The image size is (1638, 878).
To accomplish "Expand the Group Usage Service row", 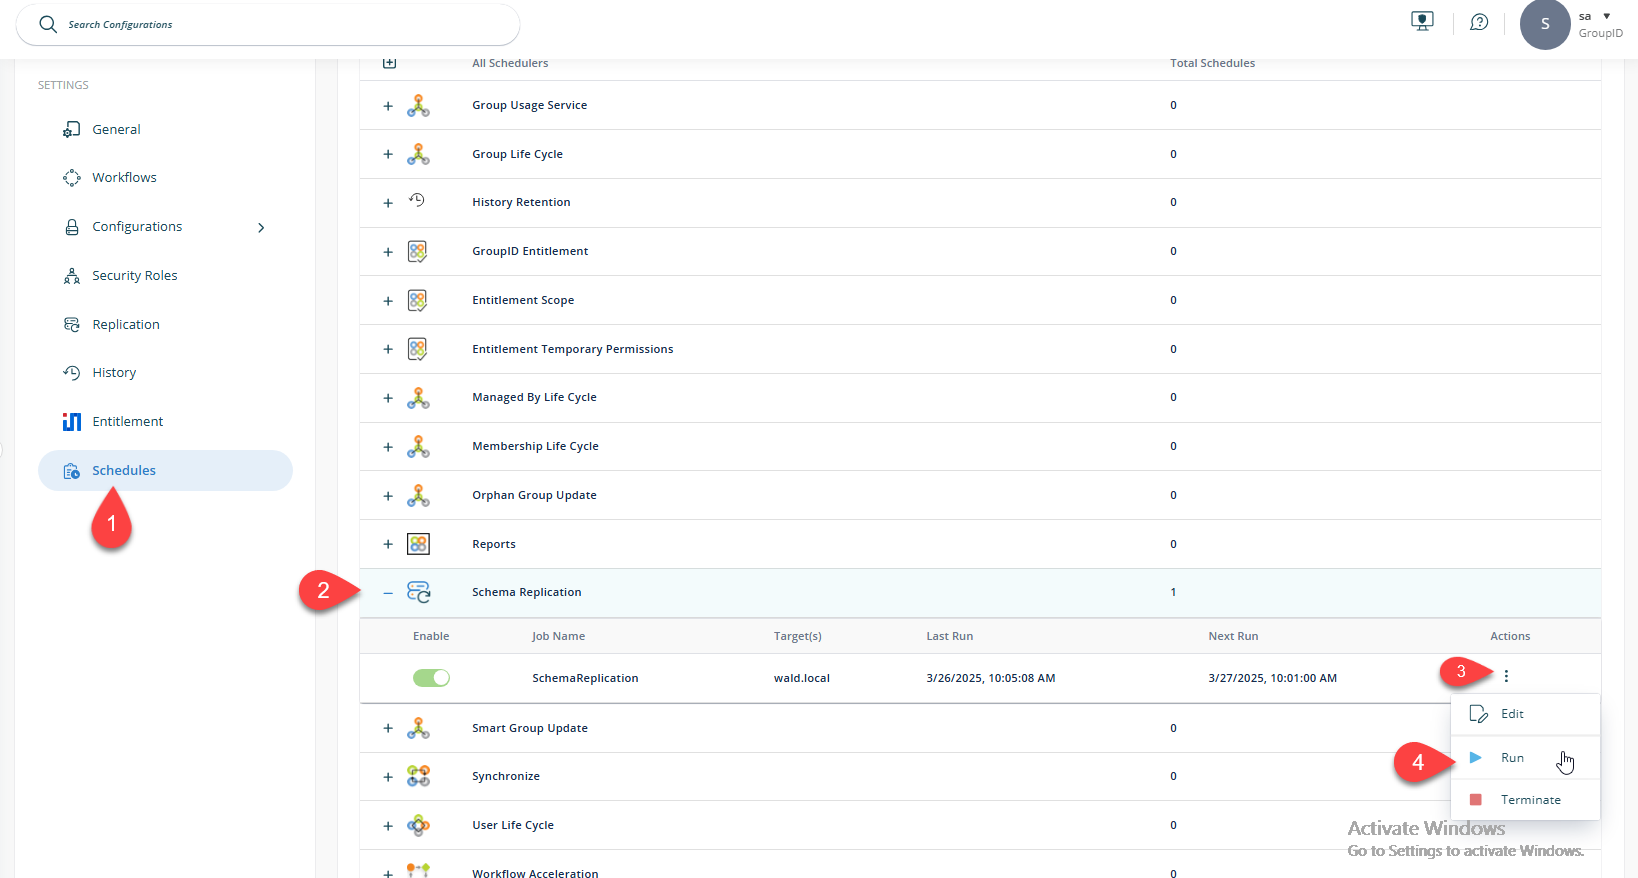I will point(388,105).
